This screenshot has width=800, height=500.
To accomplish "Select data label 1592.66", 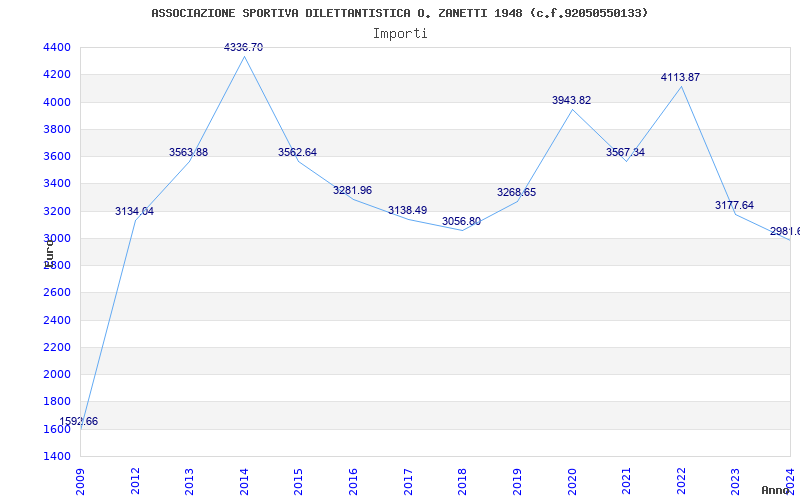I will point(79,421).
